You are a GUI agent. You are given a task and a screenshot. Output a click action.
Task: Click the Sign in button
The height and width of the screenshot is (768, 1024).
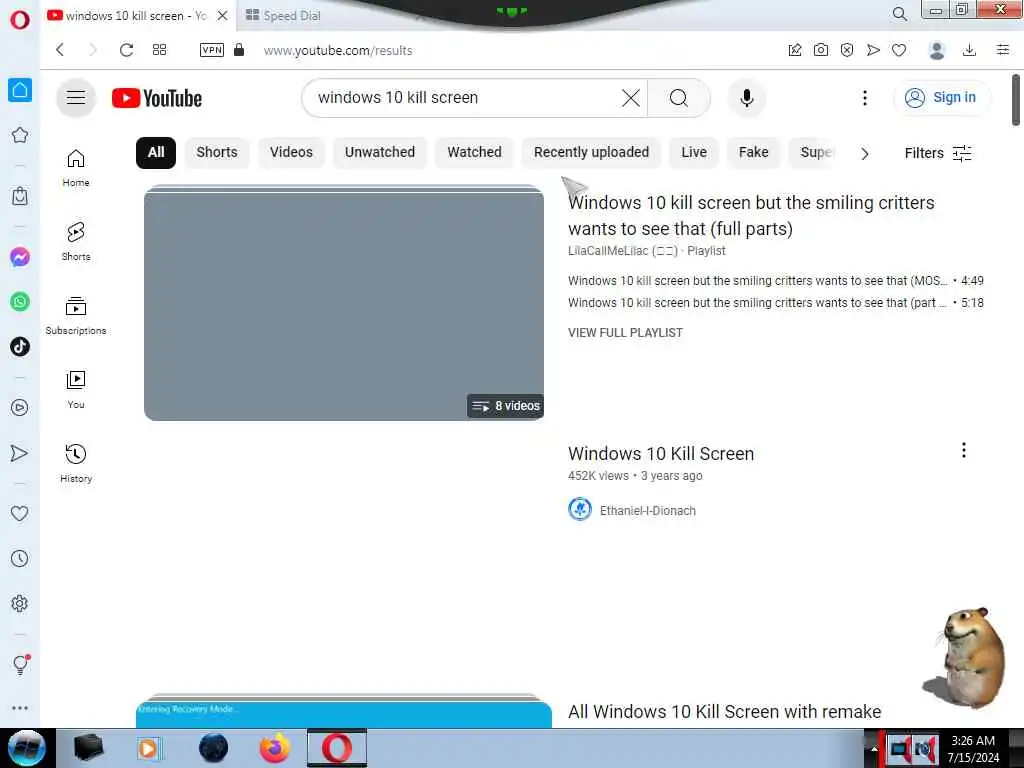tap(941, 98)
